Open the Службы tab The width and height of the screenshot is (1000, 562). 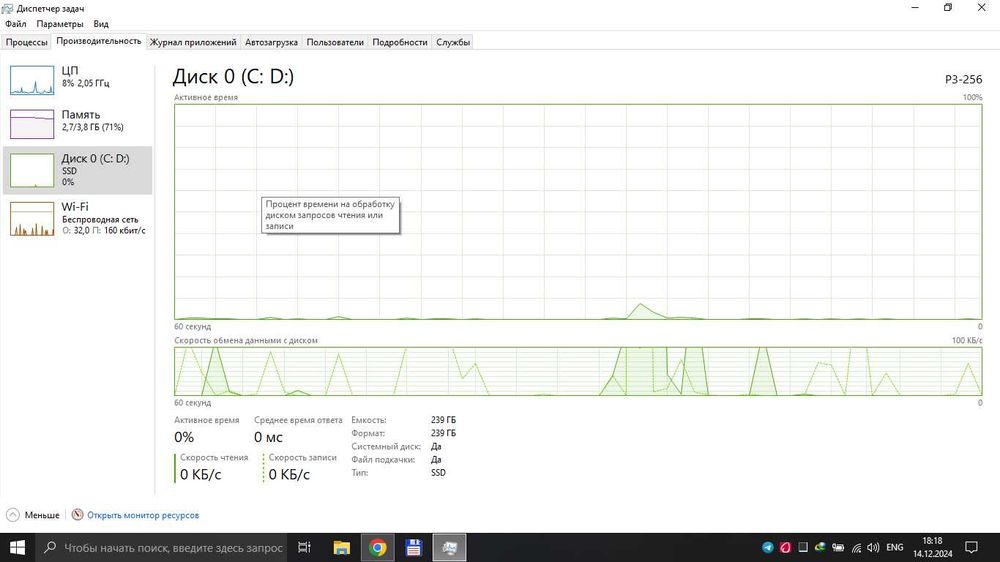(453, 42)
